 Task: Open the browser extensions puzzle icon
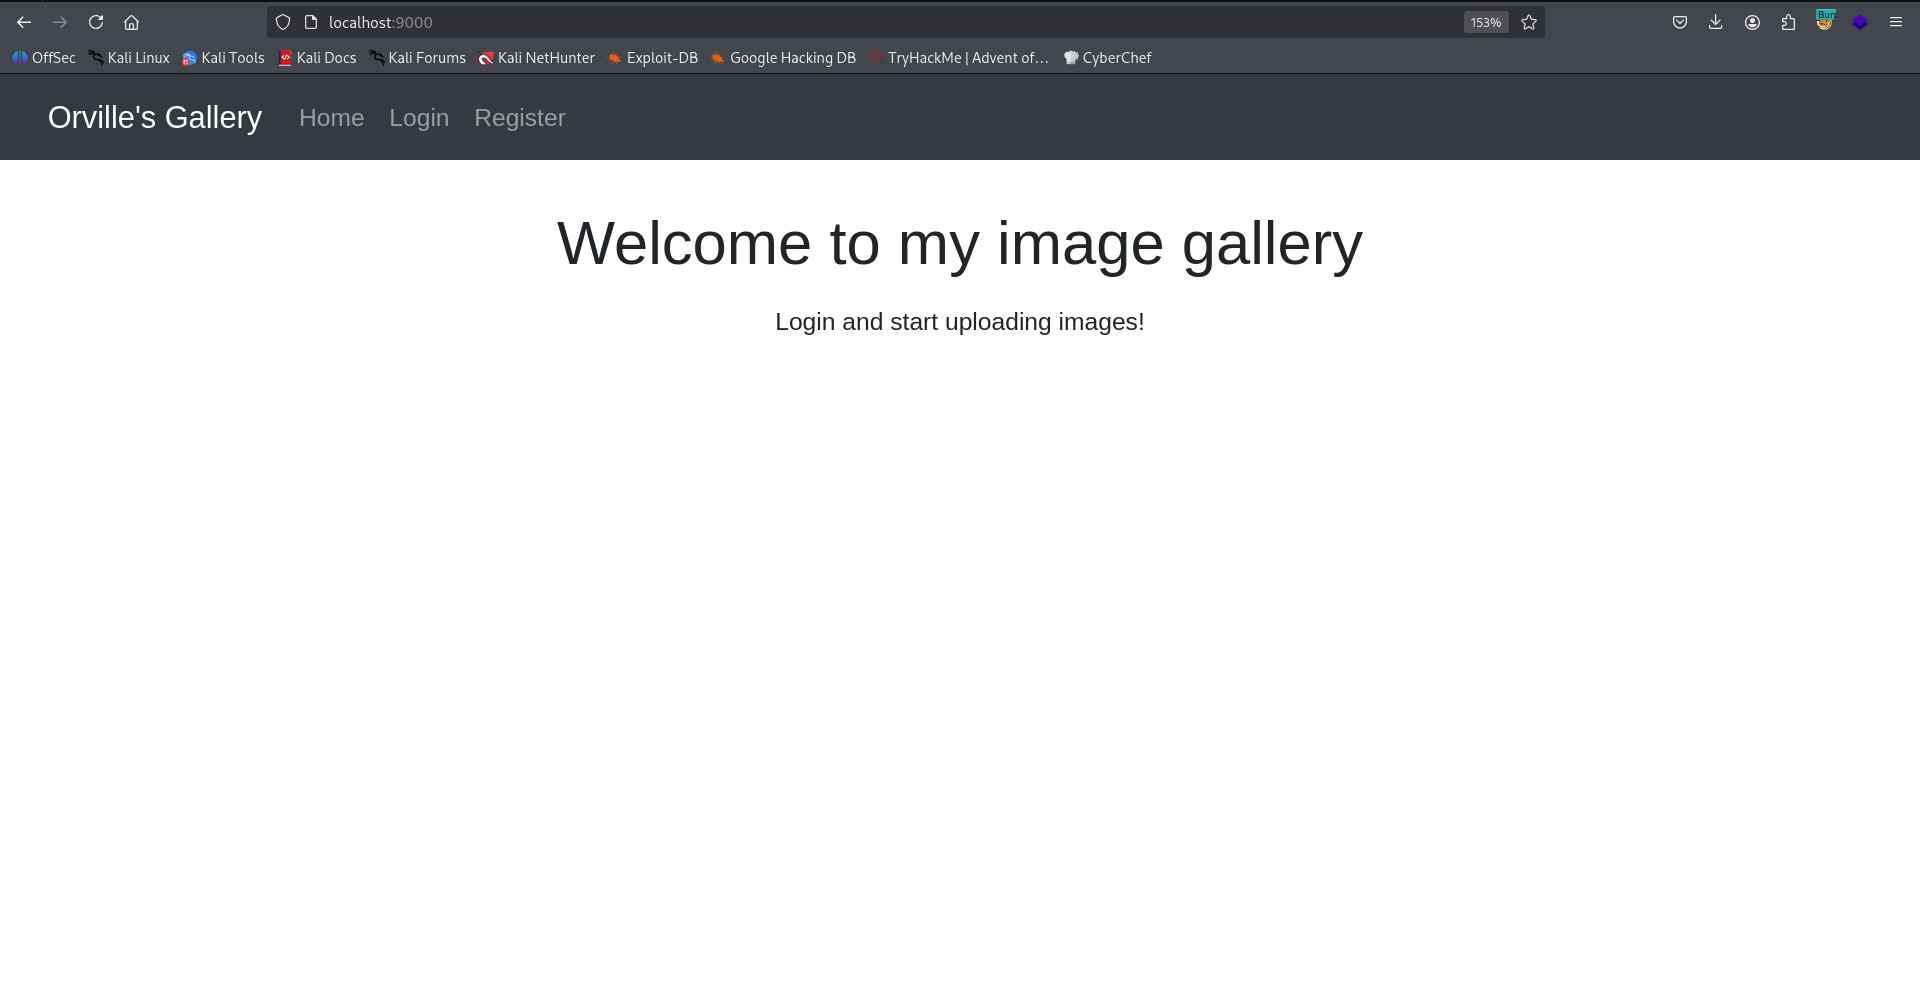click(1788, 21)
